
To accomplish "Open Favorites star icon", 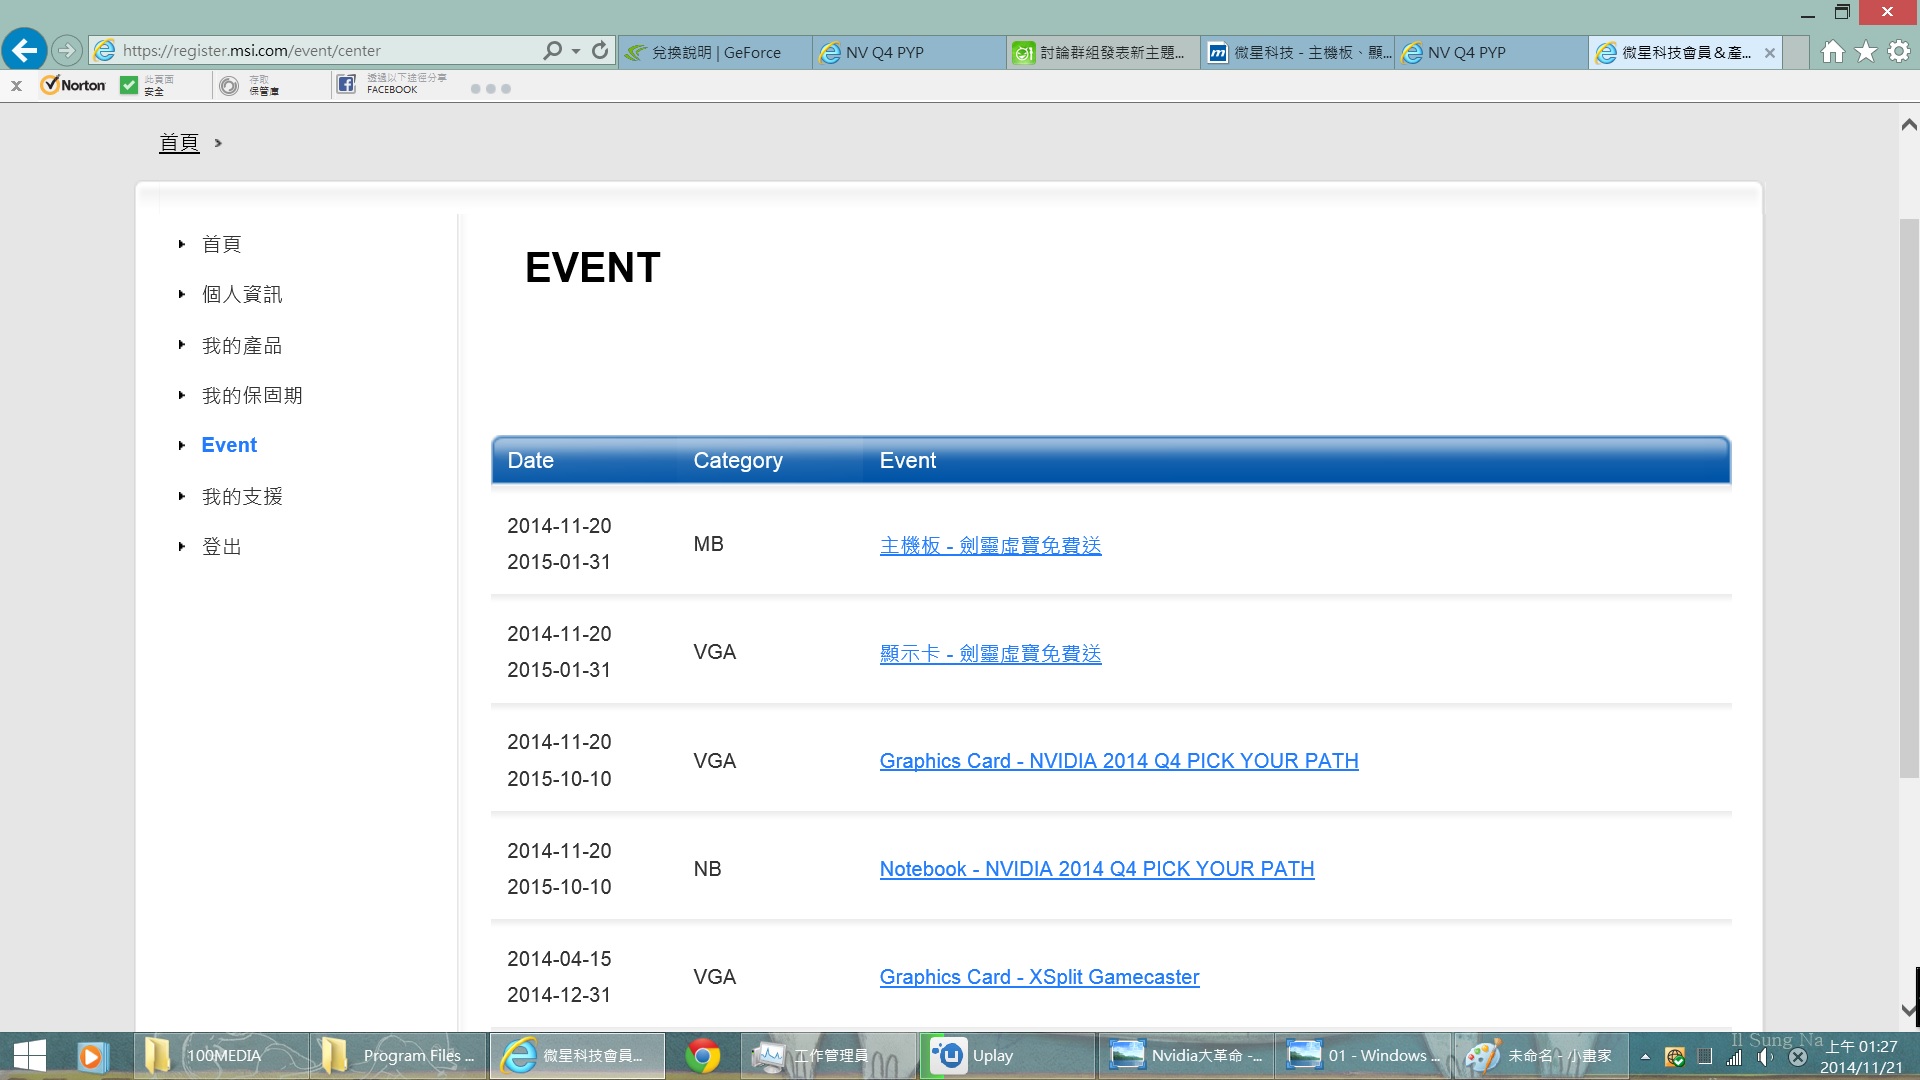I will coord(1866,51).
